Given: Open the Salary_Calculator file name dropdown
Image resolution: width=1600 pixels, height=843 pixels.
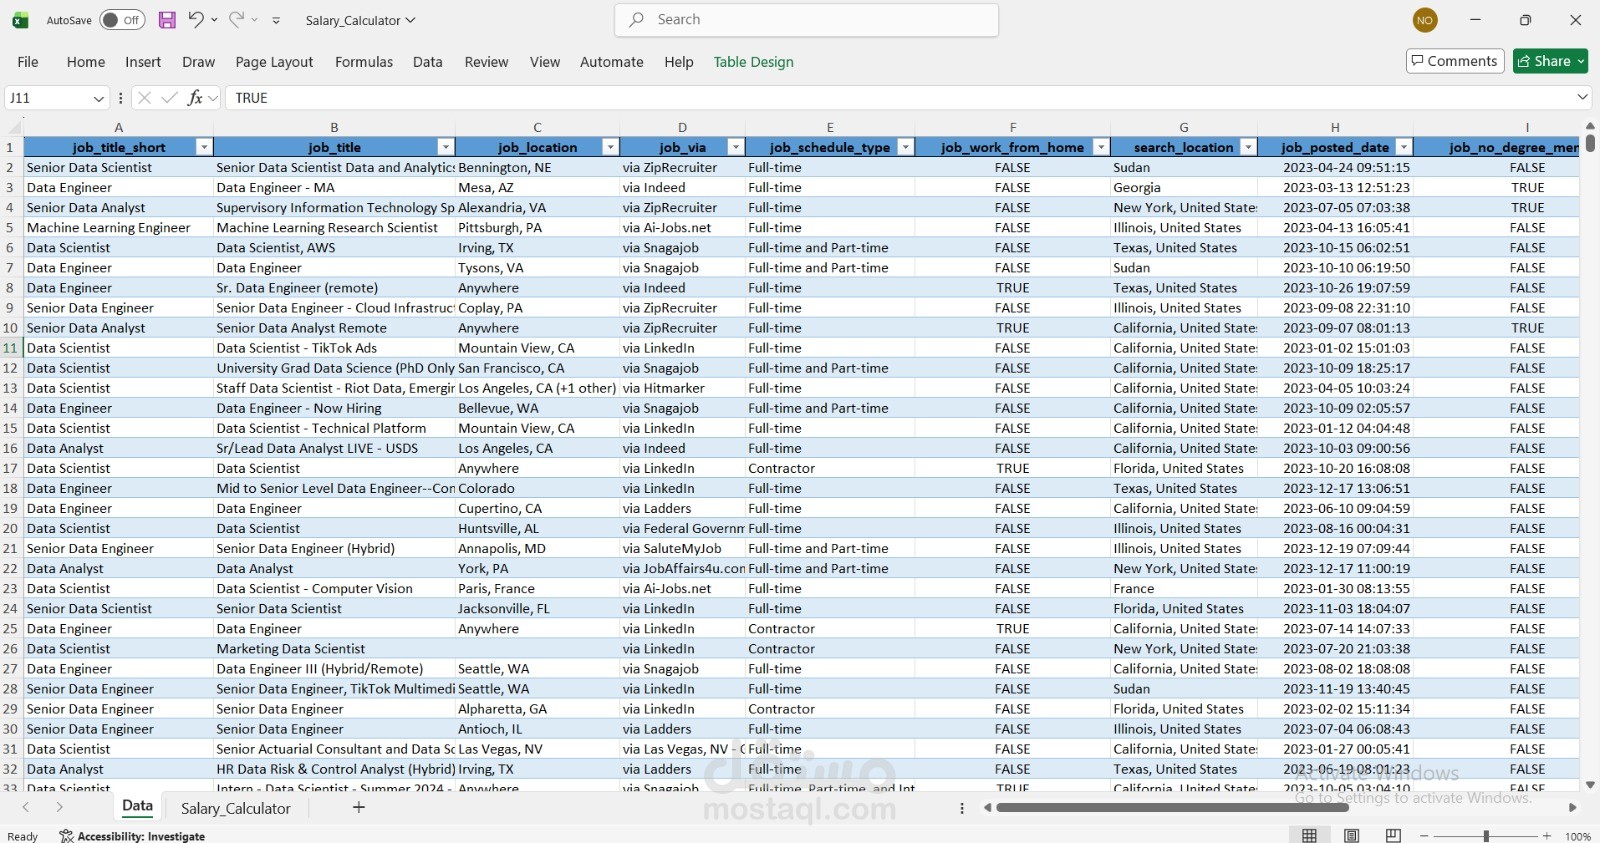Looking at the screenshot, I should pos(410,20).
